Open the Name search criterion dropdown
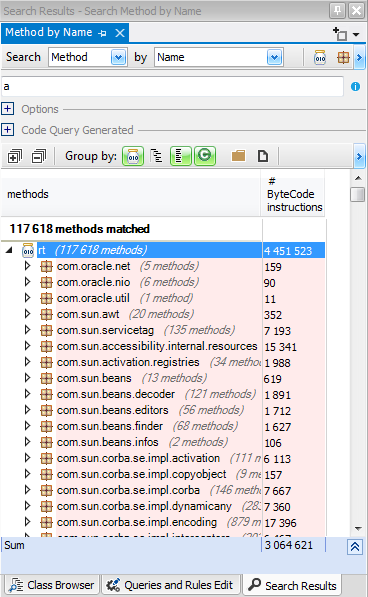This screenshot has height=597, width=368. point(274,57)
